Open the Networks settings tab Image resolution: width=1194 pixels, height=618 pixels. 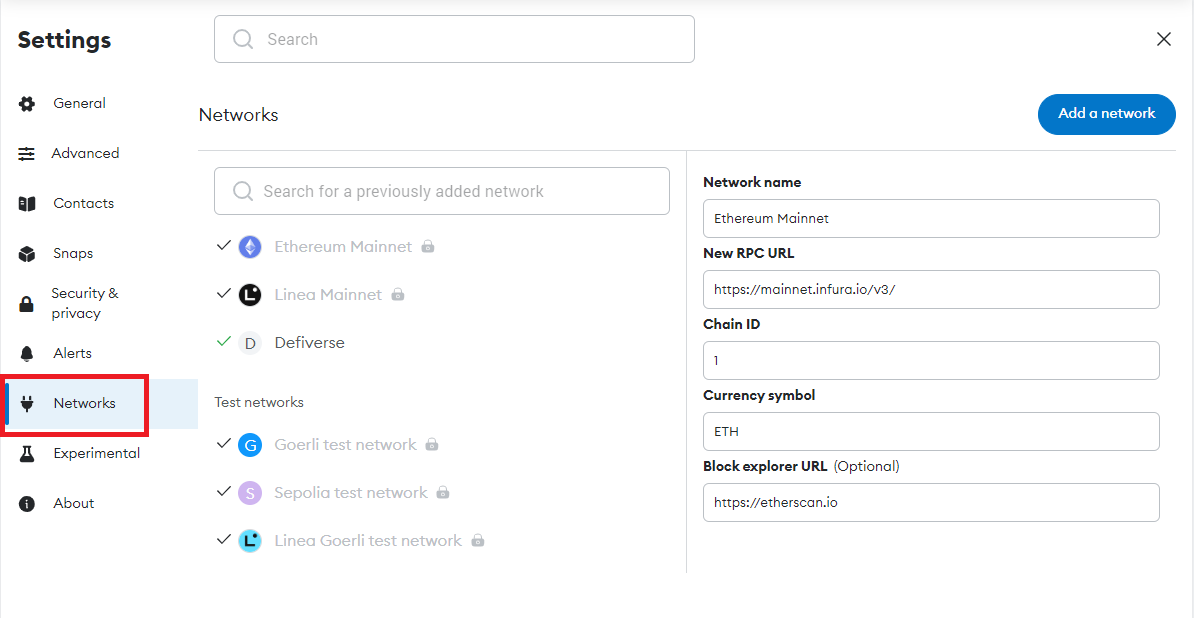pos(84,404)
